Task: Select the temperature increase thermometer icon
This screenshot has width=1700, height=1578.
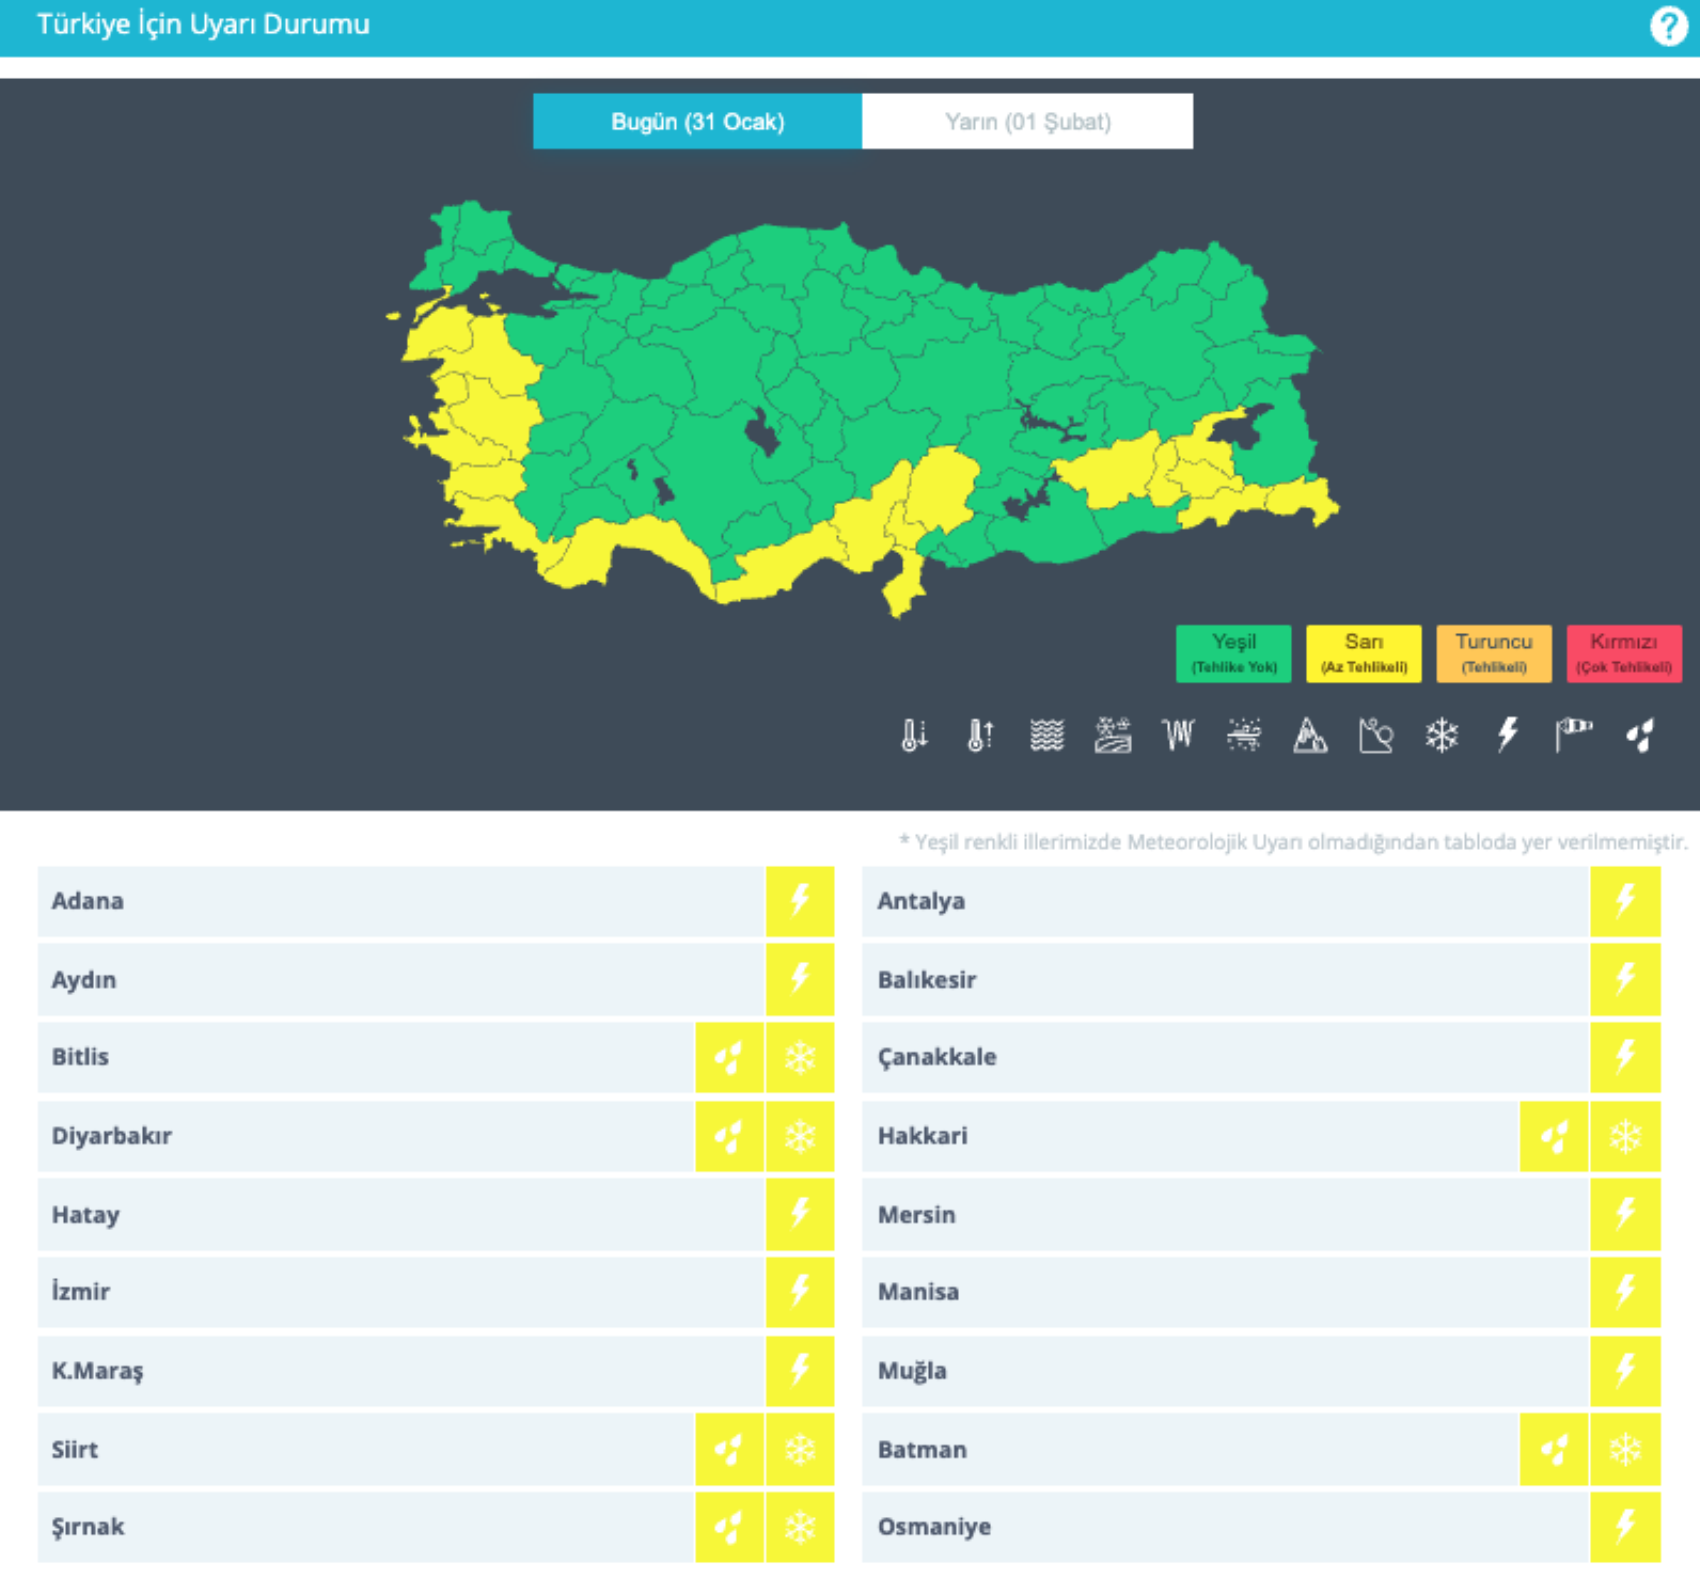Action: 980,736
